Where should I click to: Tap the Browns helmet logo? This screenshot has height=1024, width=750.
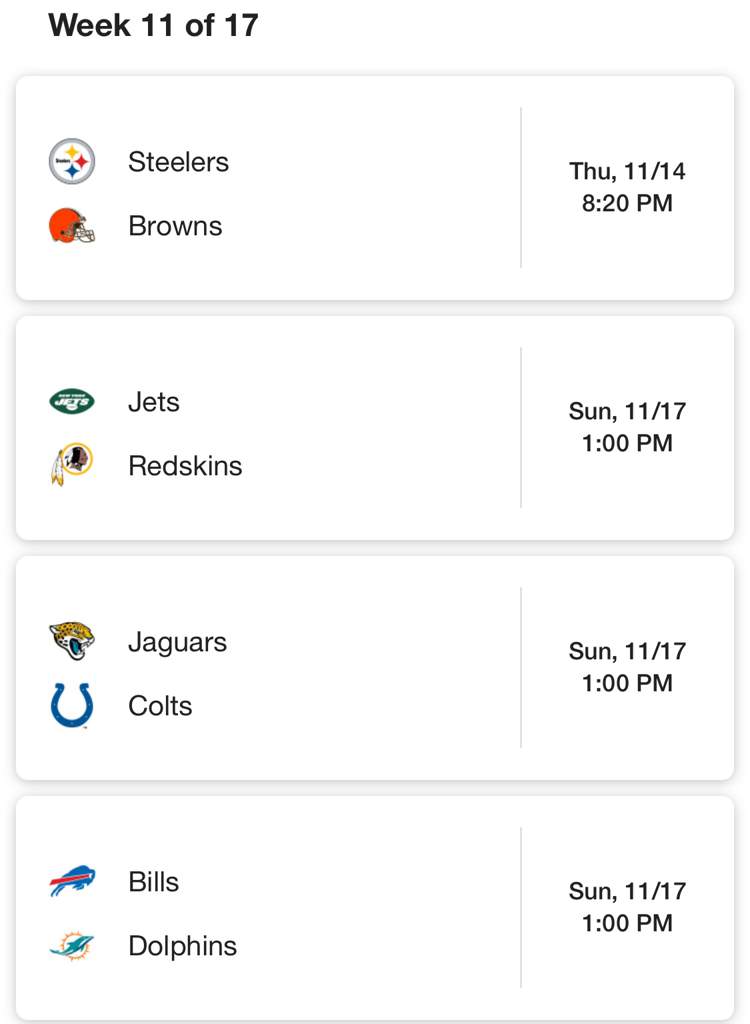pyautogui.click(x=72, y=225)
